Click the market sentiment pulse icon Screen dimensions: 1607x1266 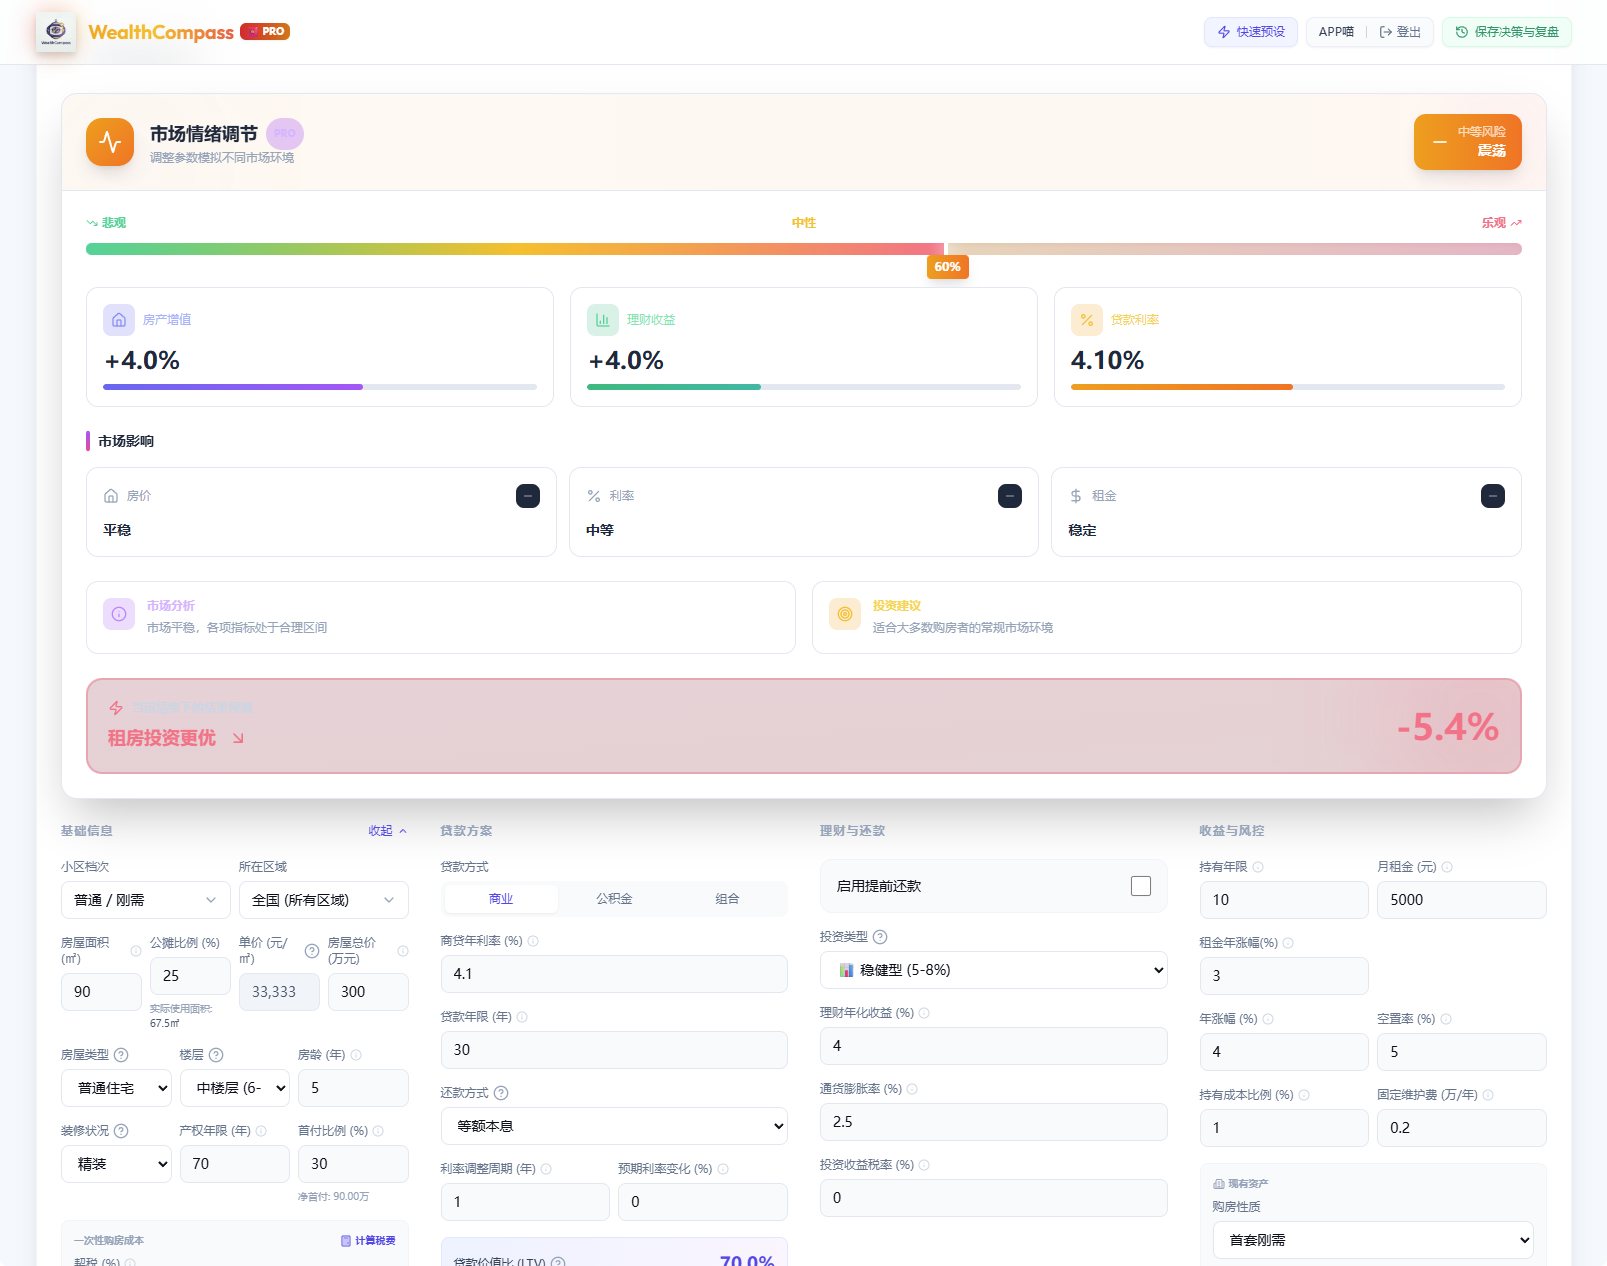click(110, 142)
